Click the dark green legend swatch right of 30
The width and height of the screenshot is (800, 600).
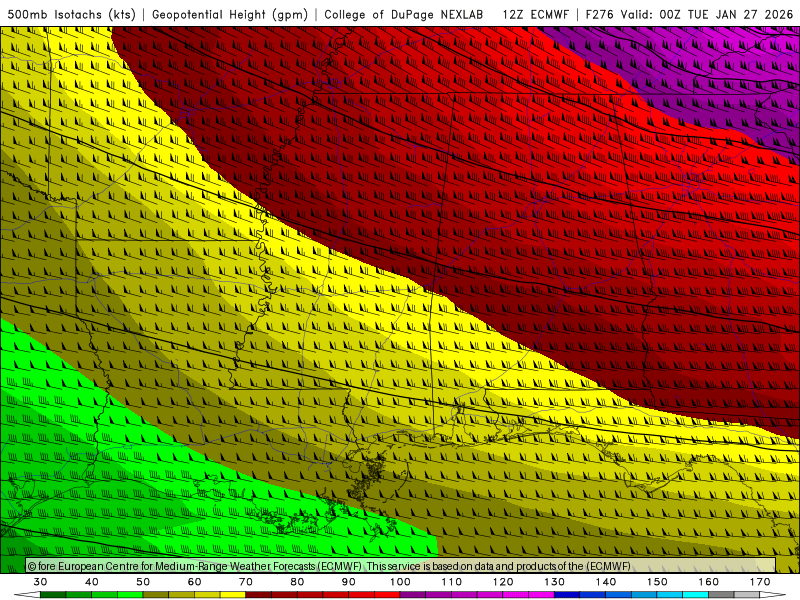[x=53, y=595]
